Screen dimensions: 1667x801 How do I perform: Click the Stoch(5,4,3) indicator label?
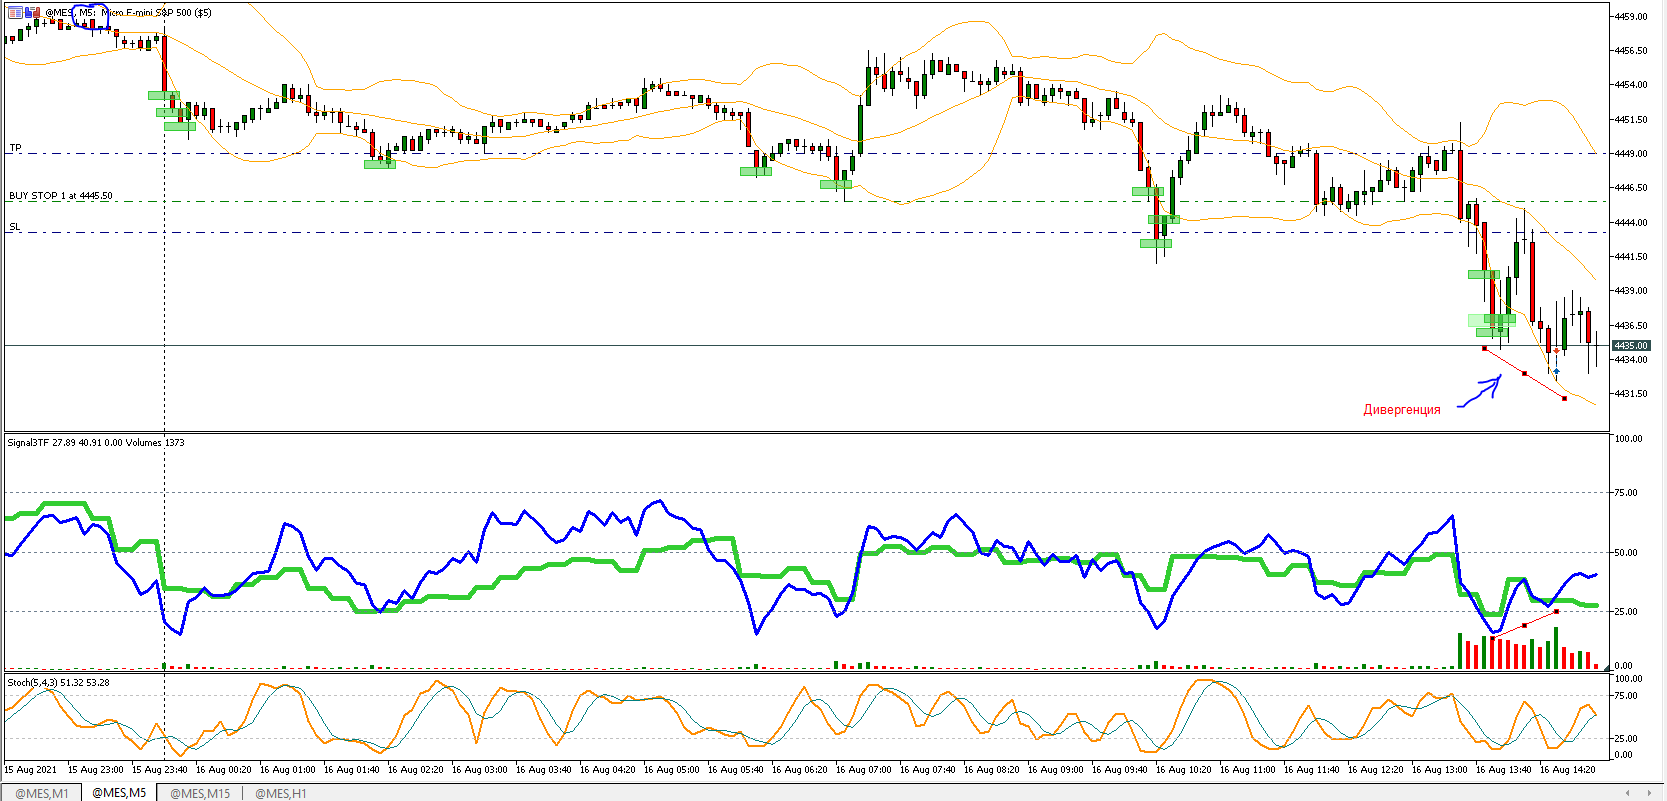pos(58,682)
